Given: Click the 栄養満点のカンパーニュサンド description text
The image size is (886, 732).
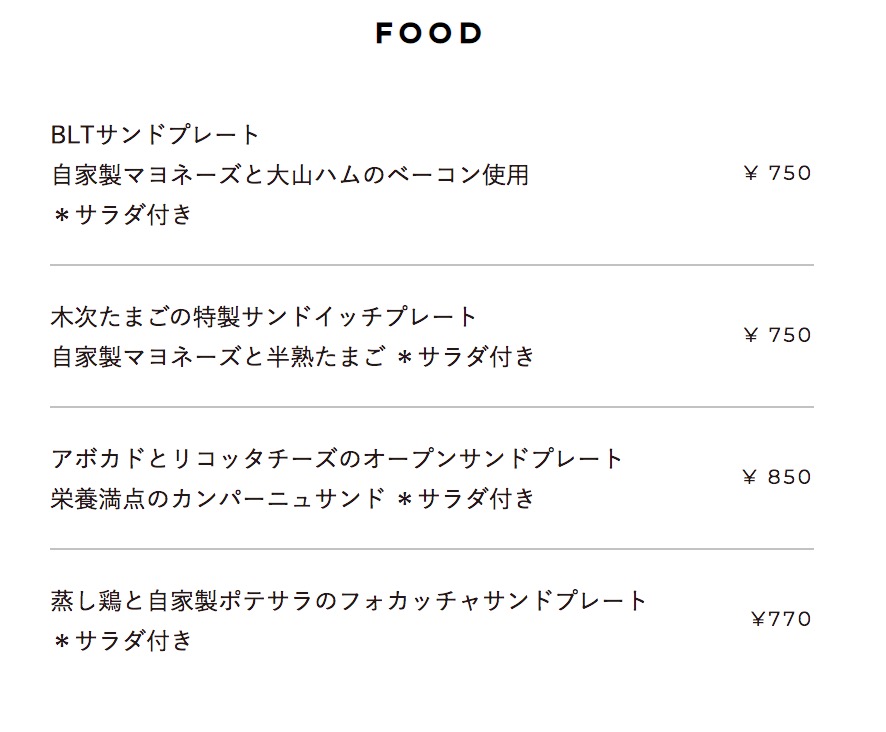Looking at the screenshot, I should (218, 499).
